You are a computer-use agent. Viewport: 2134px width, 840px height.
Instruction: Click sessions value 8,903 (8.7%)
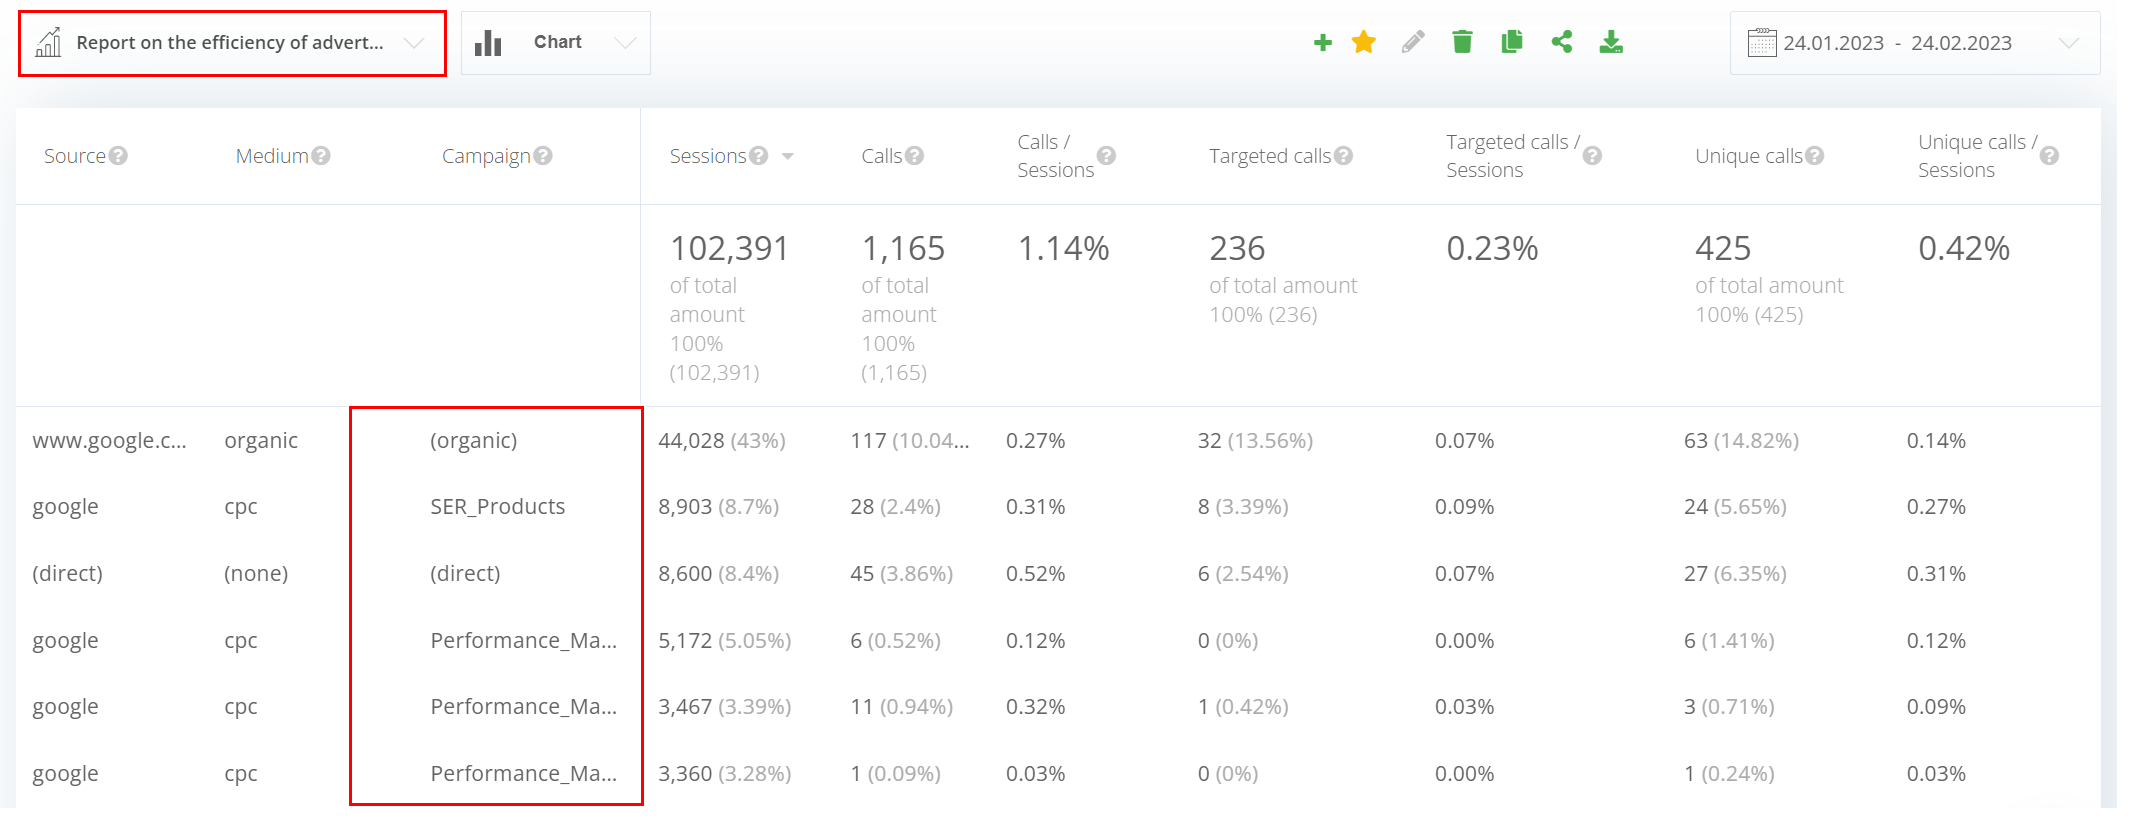[x=718, y=507]
